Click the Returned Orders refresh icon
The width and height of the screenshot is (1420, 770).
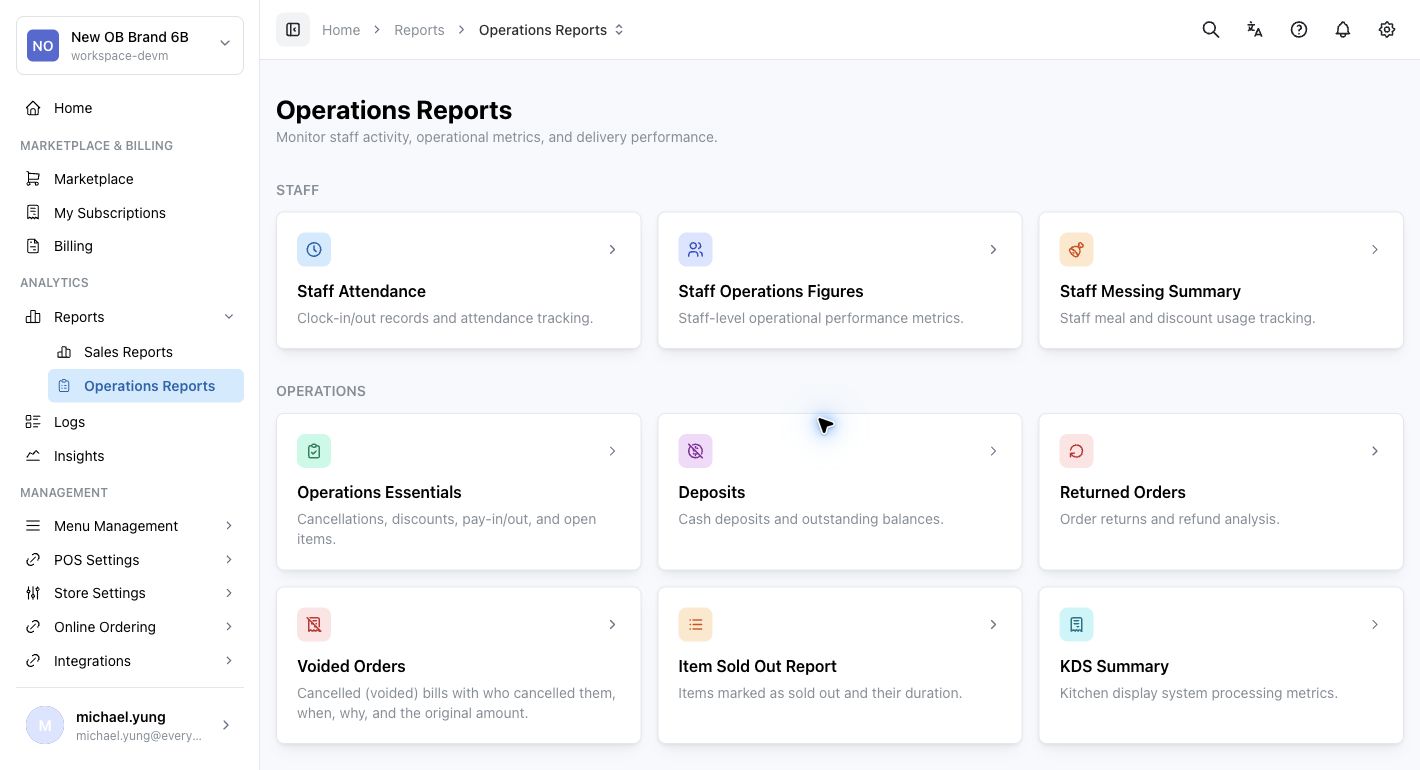(1077, 451)
